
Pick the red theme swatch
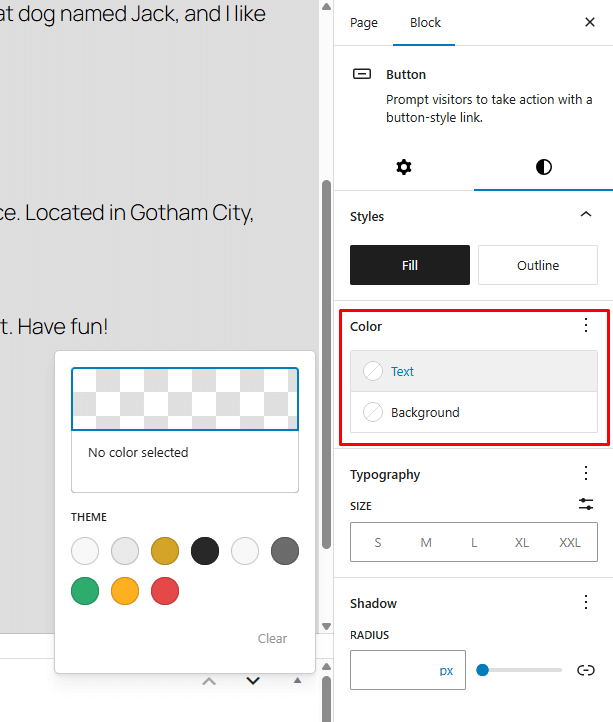[x=165, y=591]
